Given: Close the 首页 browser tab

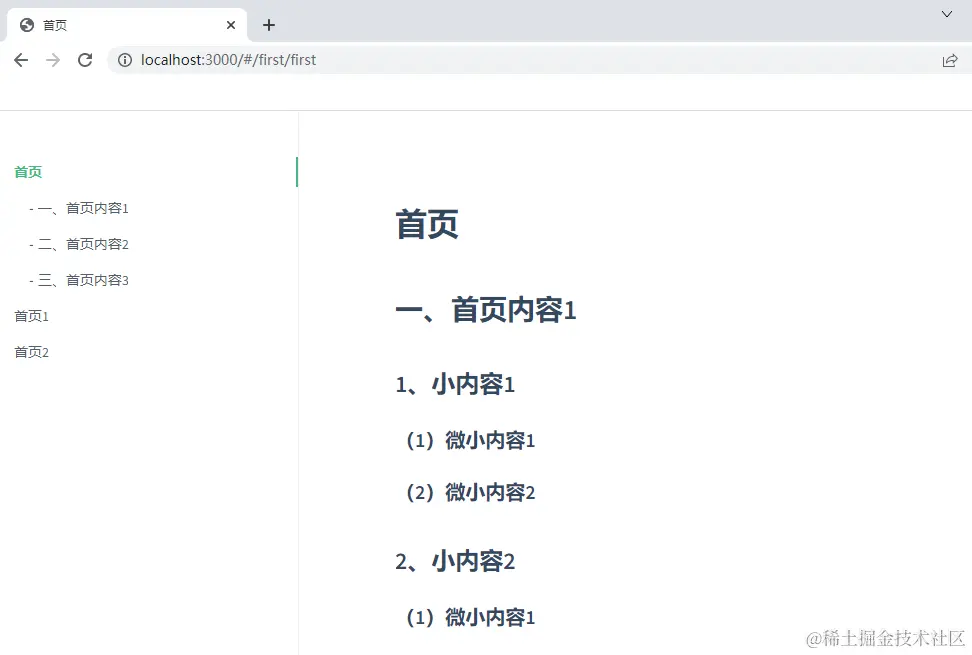Looking at the screenshot, I should pyautogui.click(x=231, y=25).
